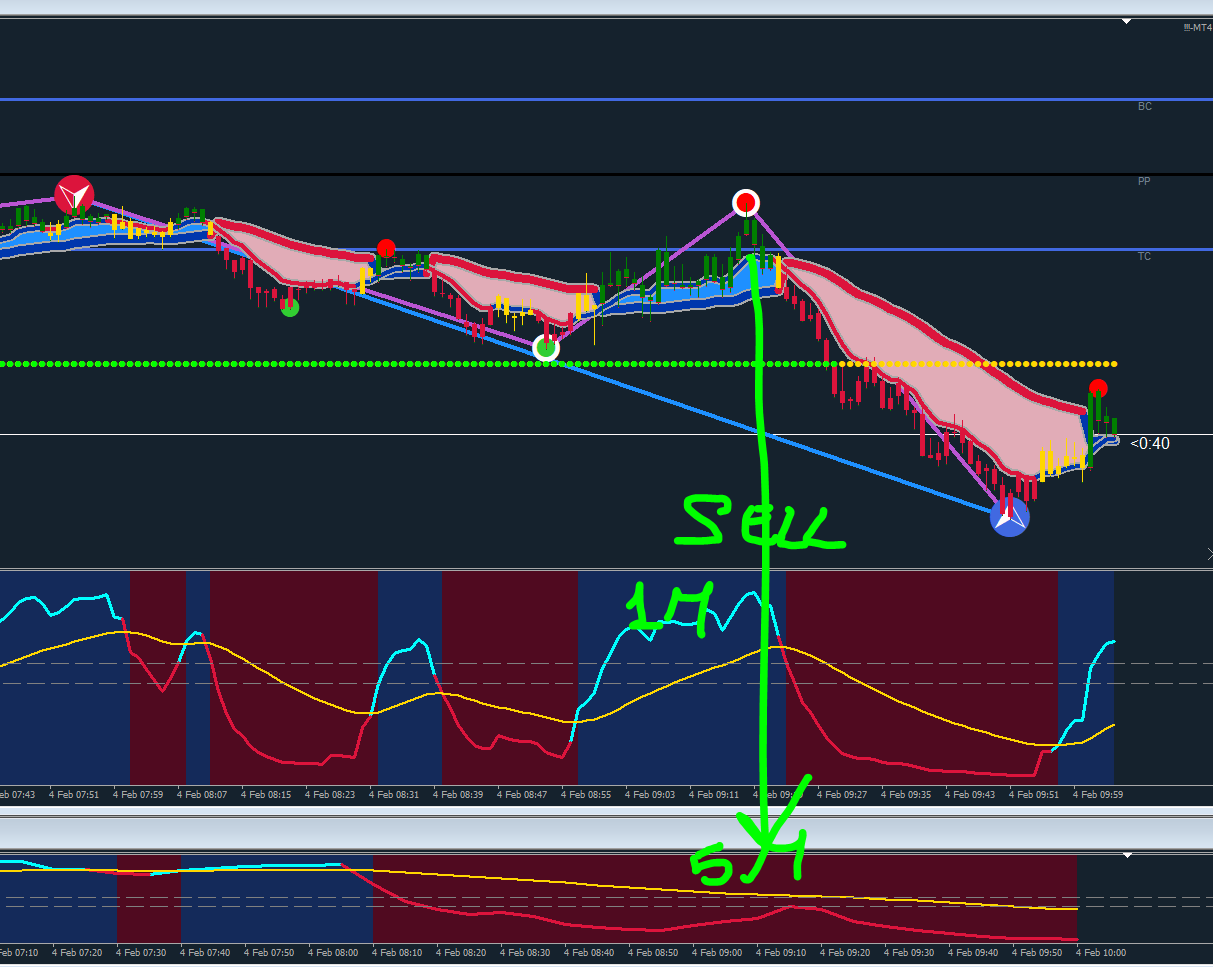The height and width of the screenshot is (967, 1213).
Task: Click the 4 Feb 08:07 time label
Action: point(202,795)
